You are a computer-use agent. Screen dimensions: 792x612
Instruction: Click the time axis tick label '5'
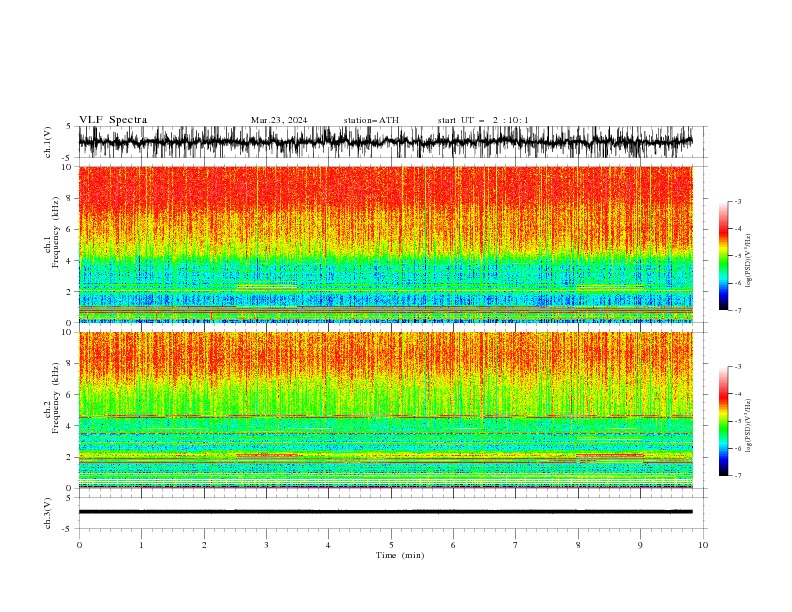click(x=391, y=545)
